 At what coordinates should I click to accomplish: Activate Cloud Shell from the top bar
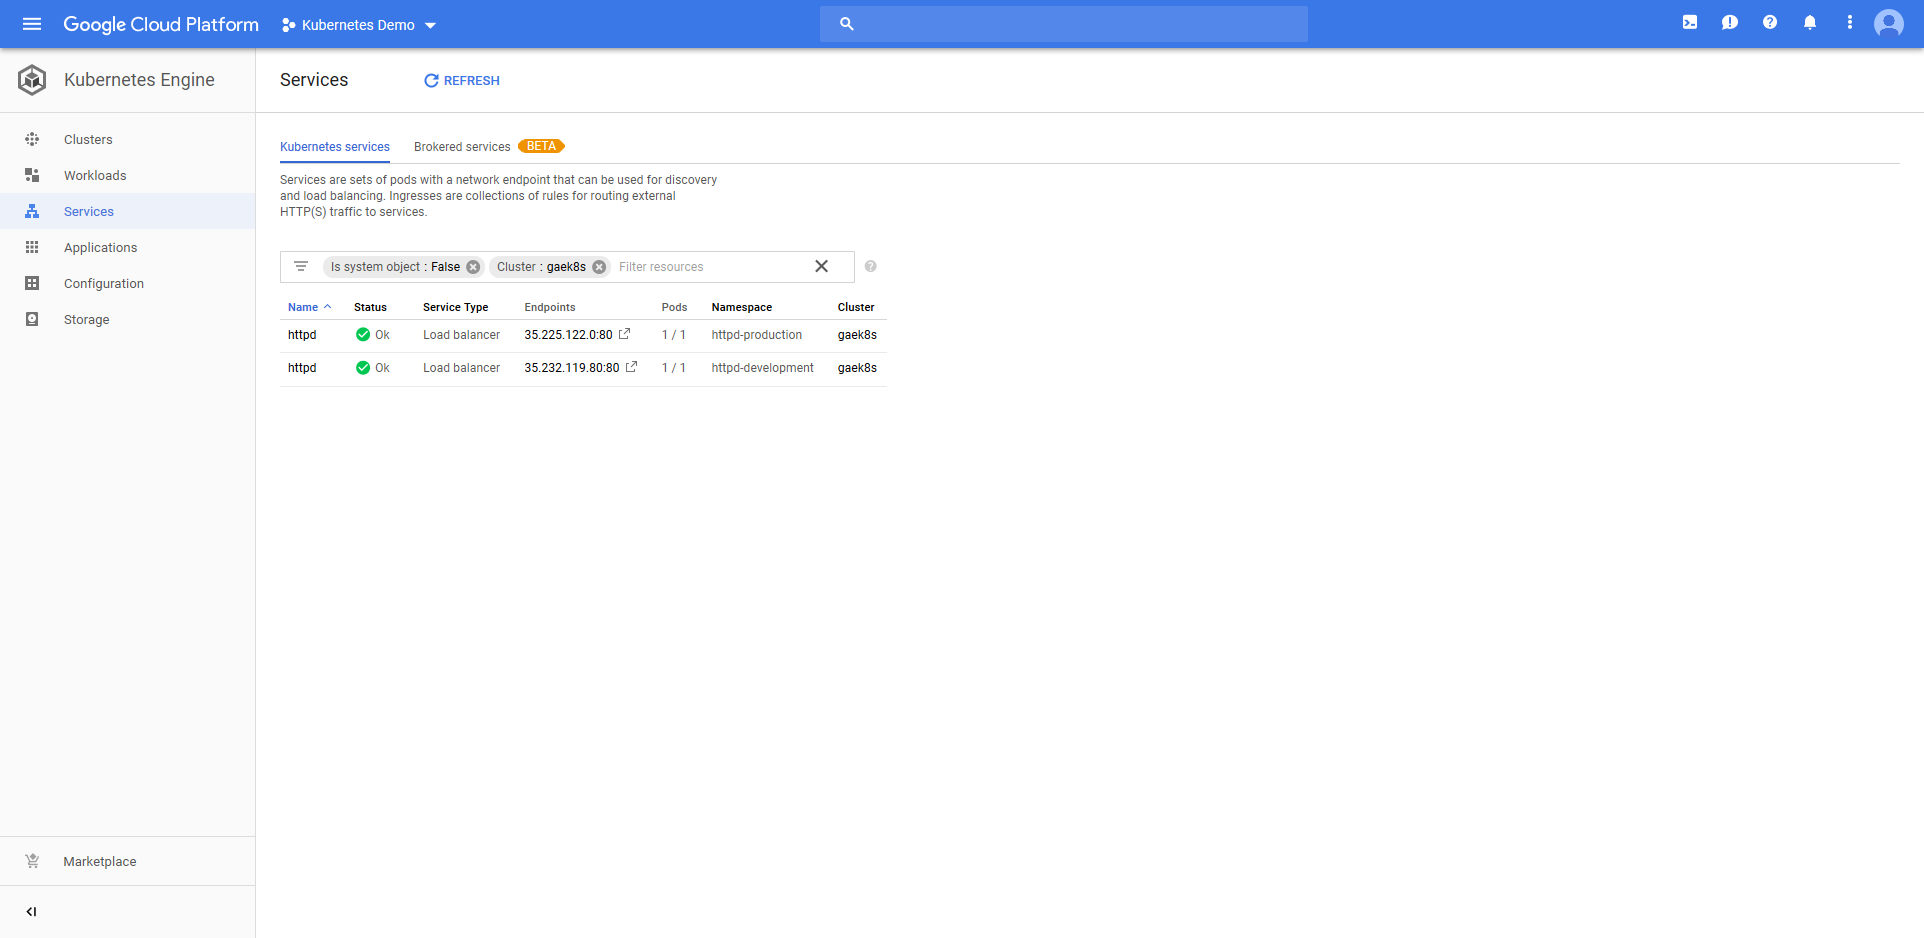tap(1690, 23)
